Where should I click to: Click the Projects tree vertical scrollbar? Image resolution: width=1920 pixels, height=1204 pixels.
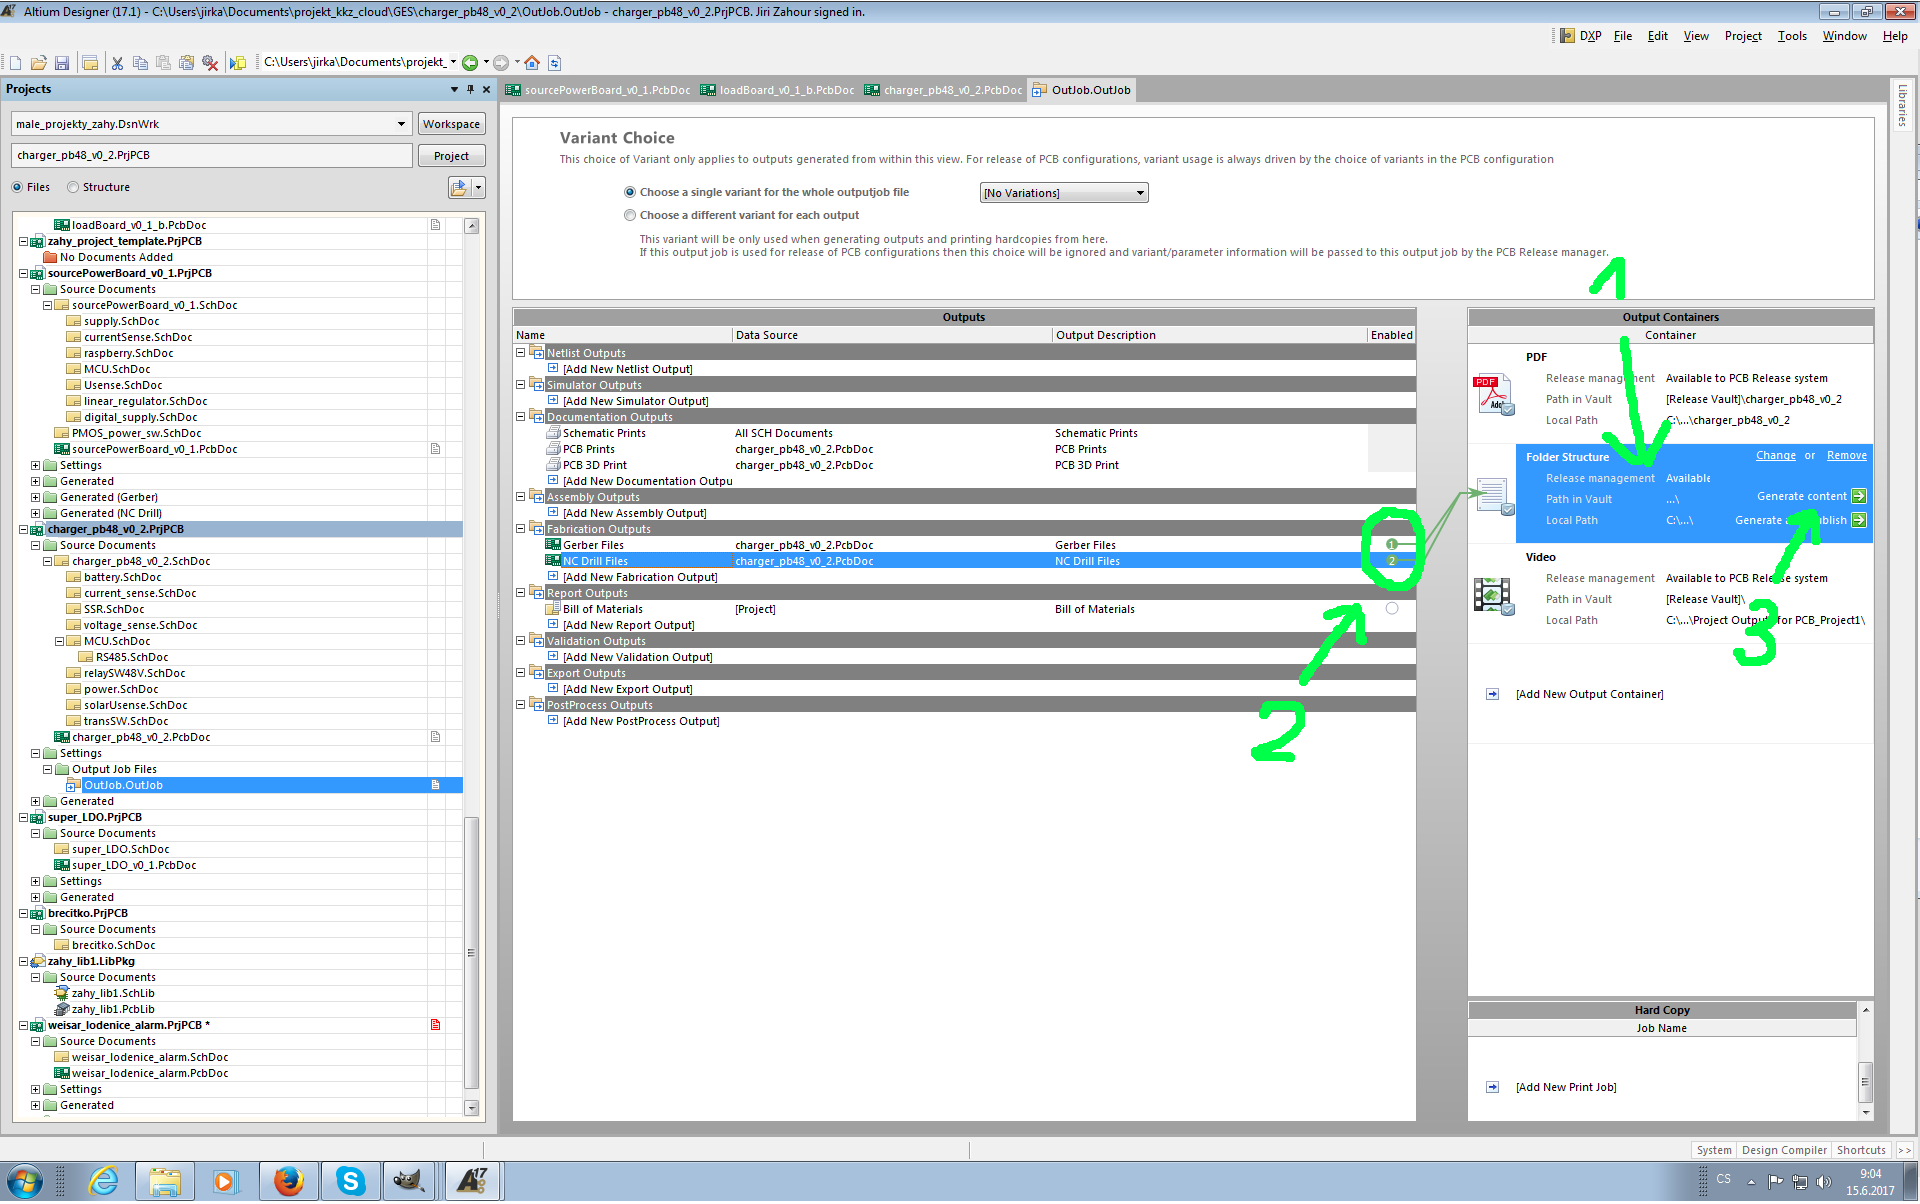[472, 950]
